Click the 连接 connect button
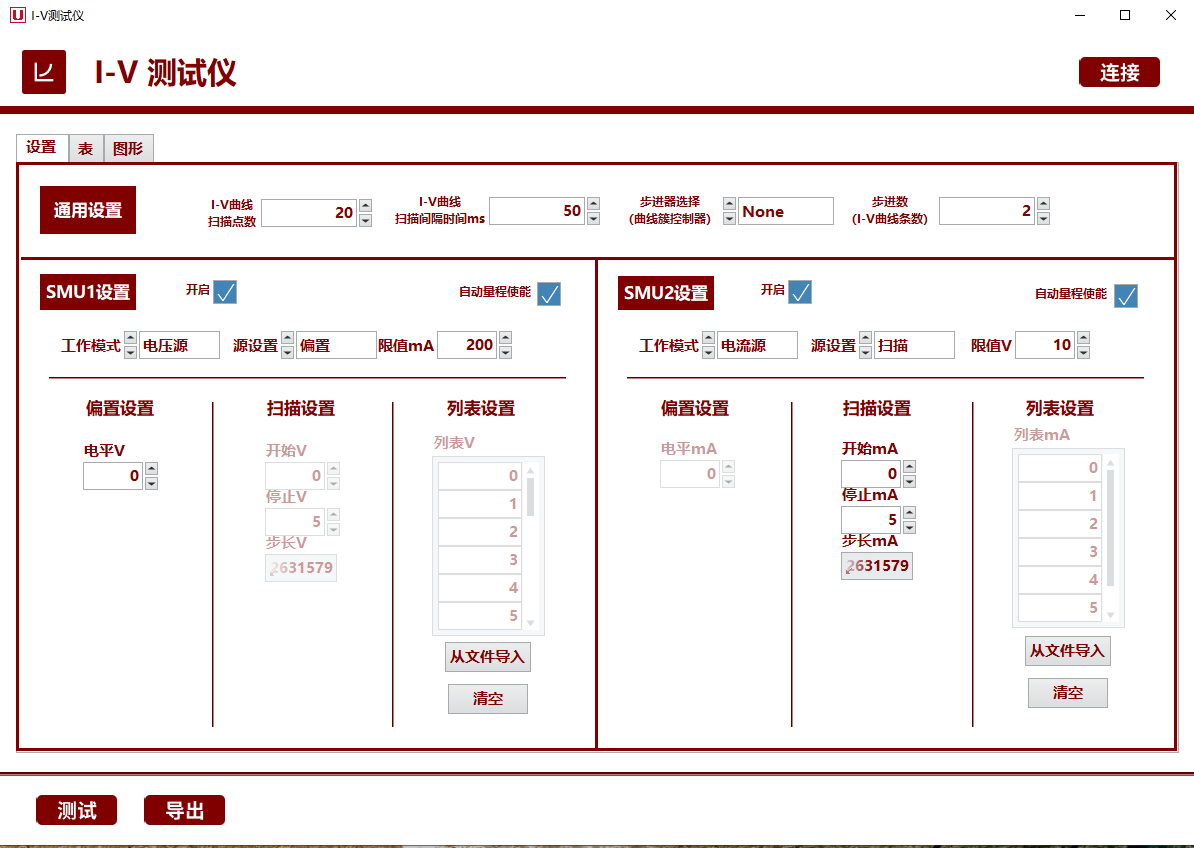This screenshot has width=1194, height=848. [1119, 72]
